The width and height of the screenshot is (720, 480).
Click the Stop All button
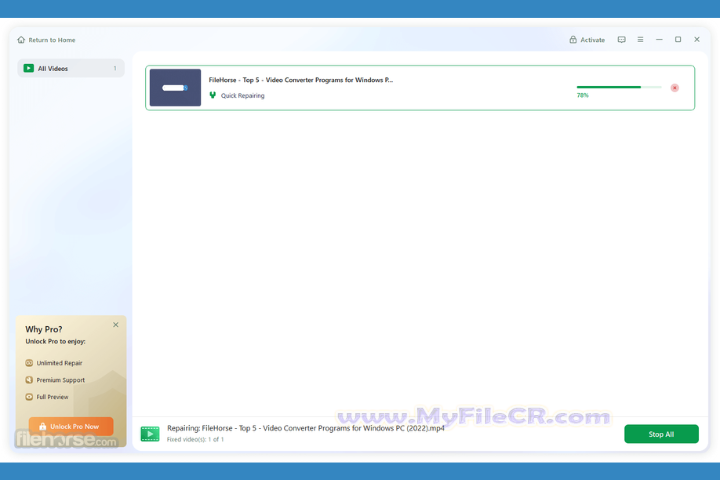(x=661, y=434)
